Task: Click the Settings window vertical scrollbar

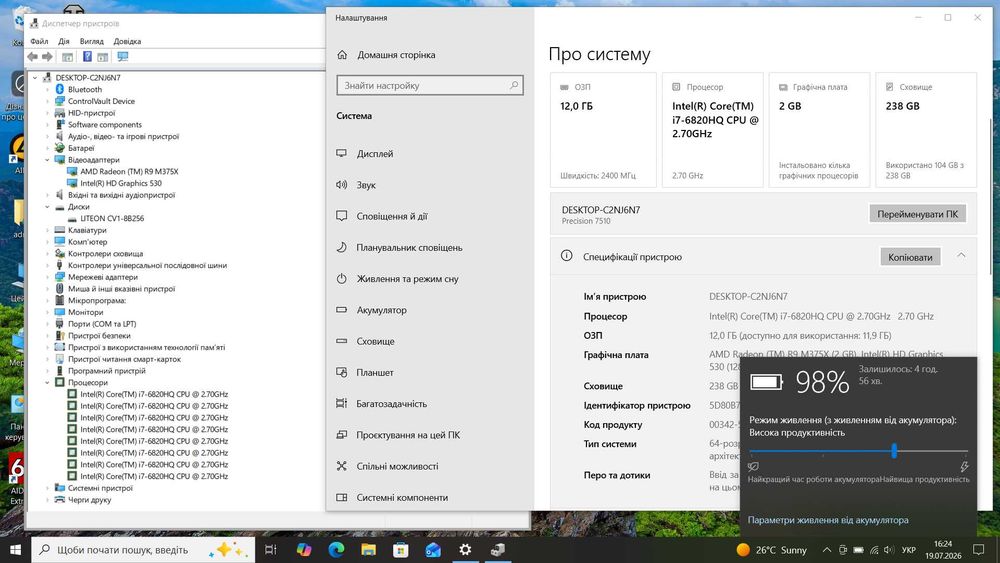Action: click(x=989, y=196)
